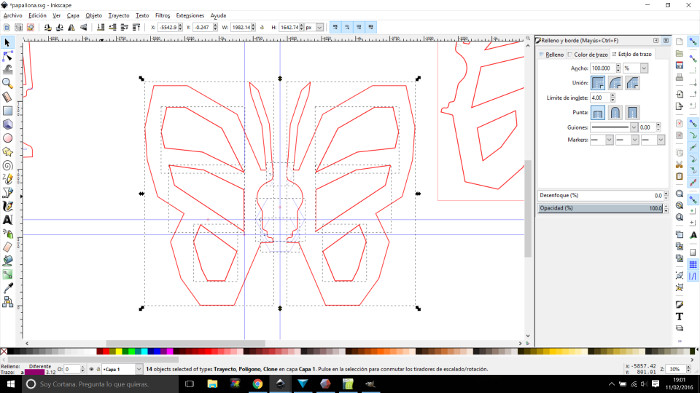Select the Star/polygon tool
700x393 pixels.
click(x=7, y=152)
